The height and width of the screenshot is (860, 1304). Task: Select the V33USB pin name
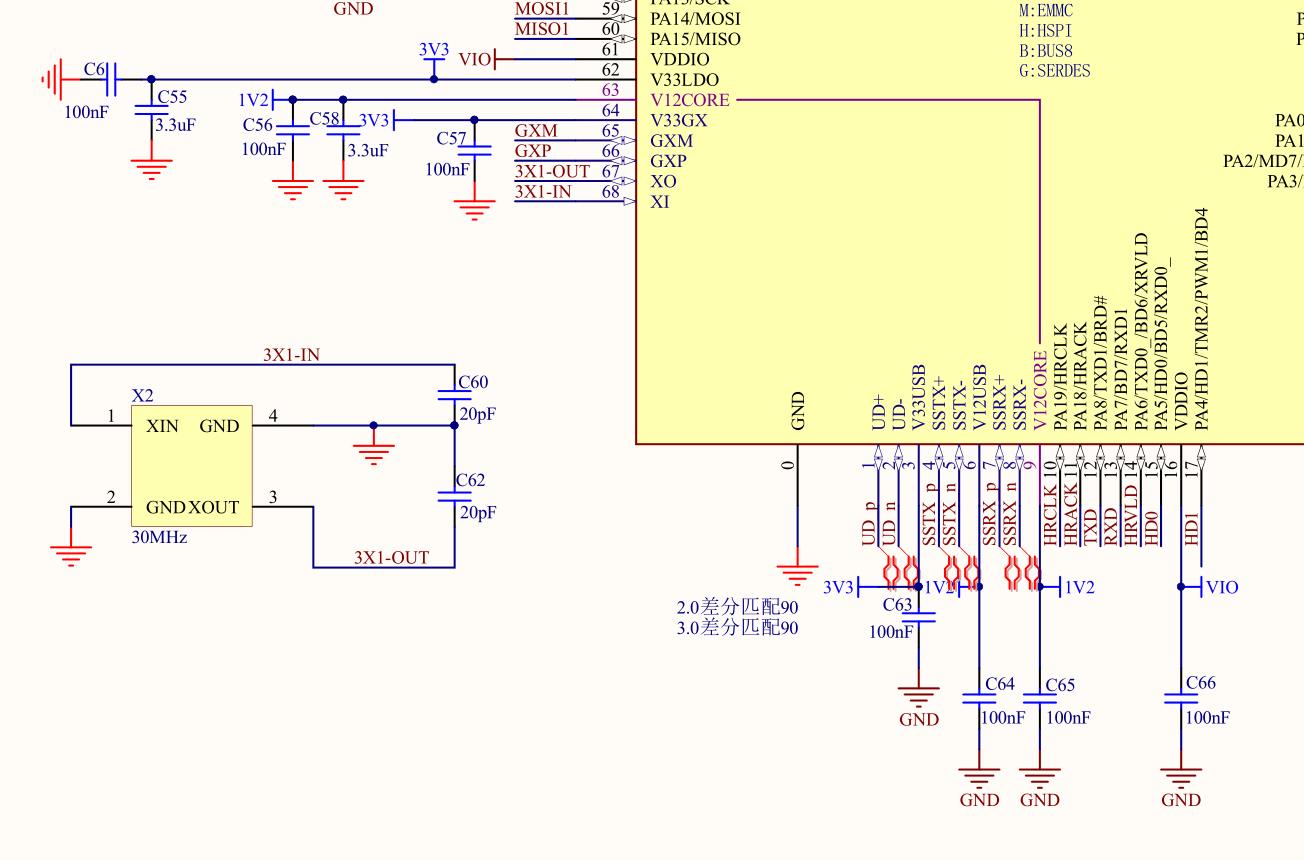[x=919, y=397]
